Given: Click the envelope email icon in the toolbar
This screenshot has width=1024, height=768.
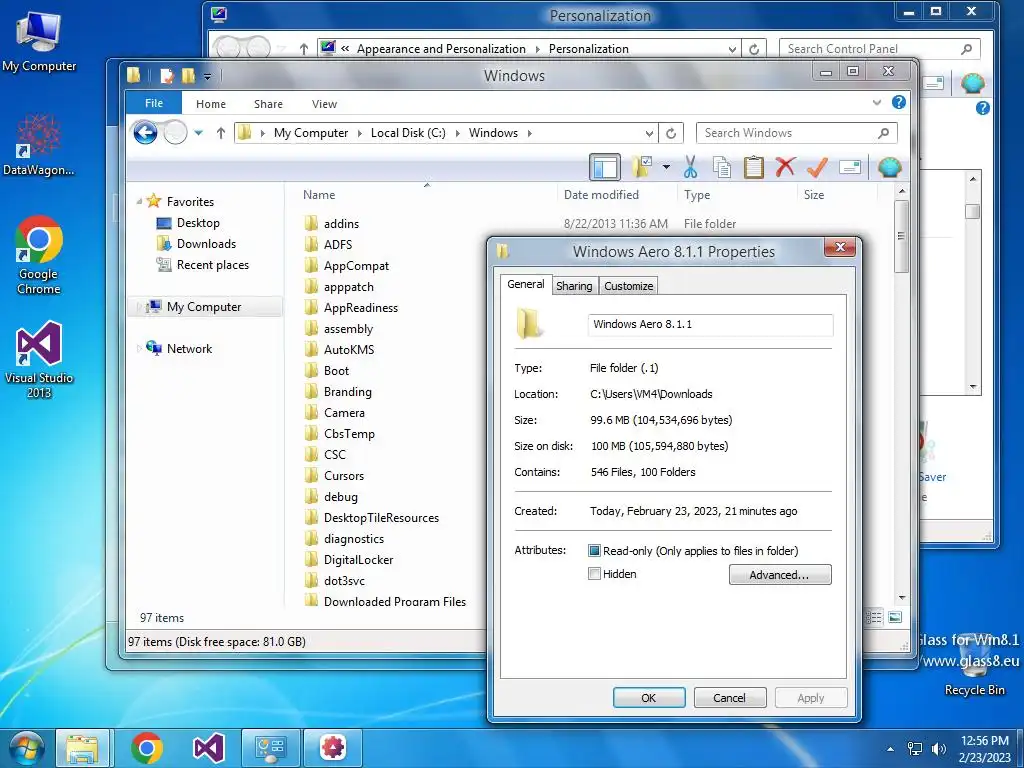Looking at the screenshot, I should (850, 167).
